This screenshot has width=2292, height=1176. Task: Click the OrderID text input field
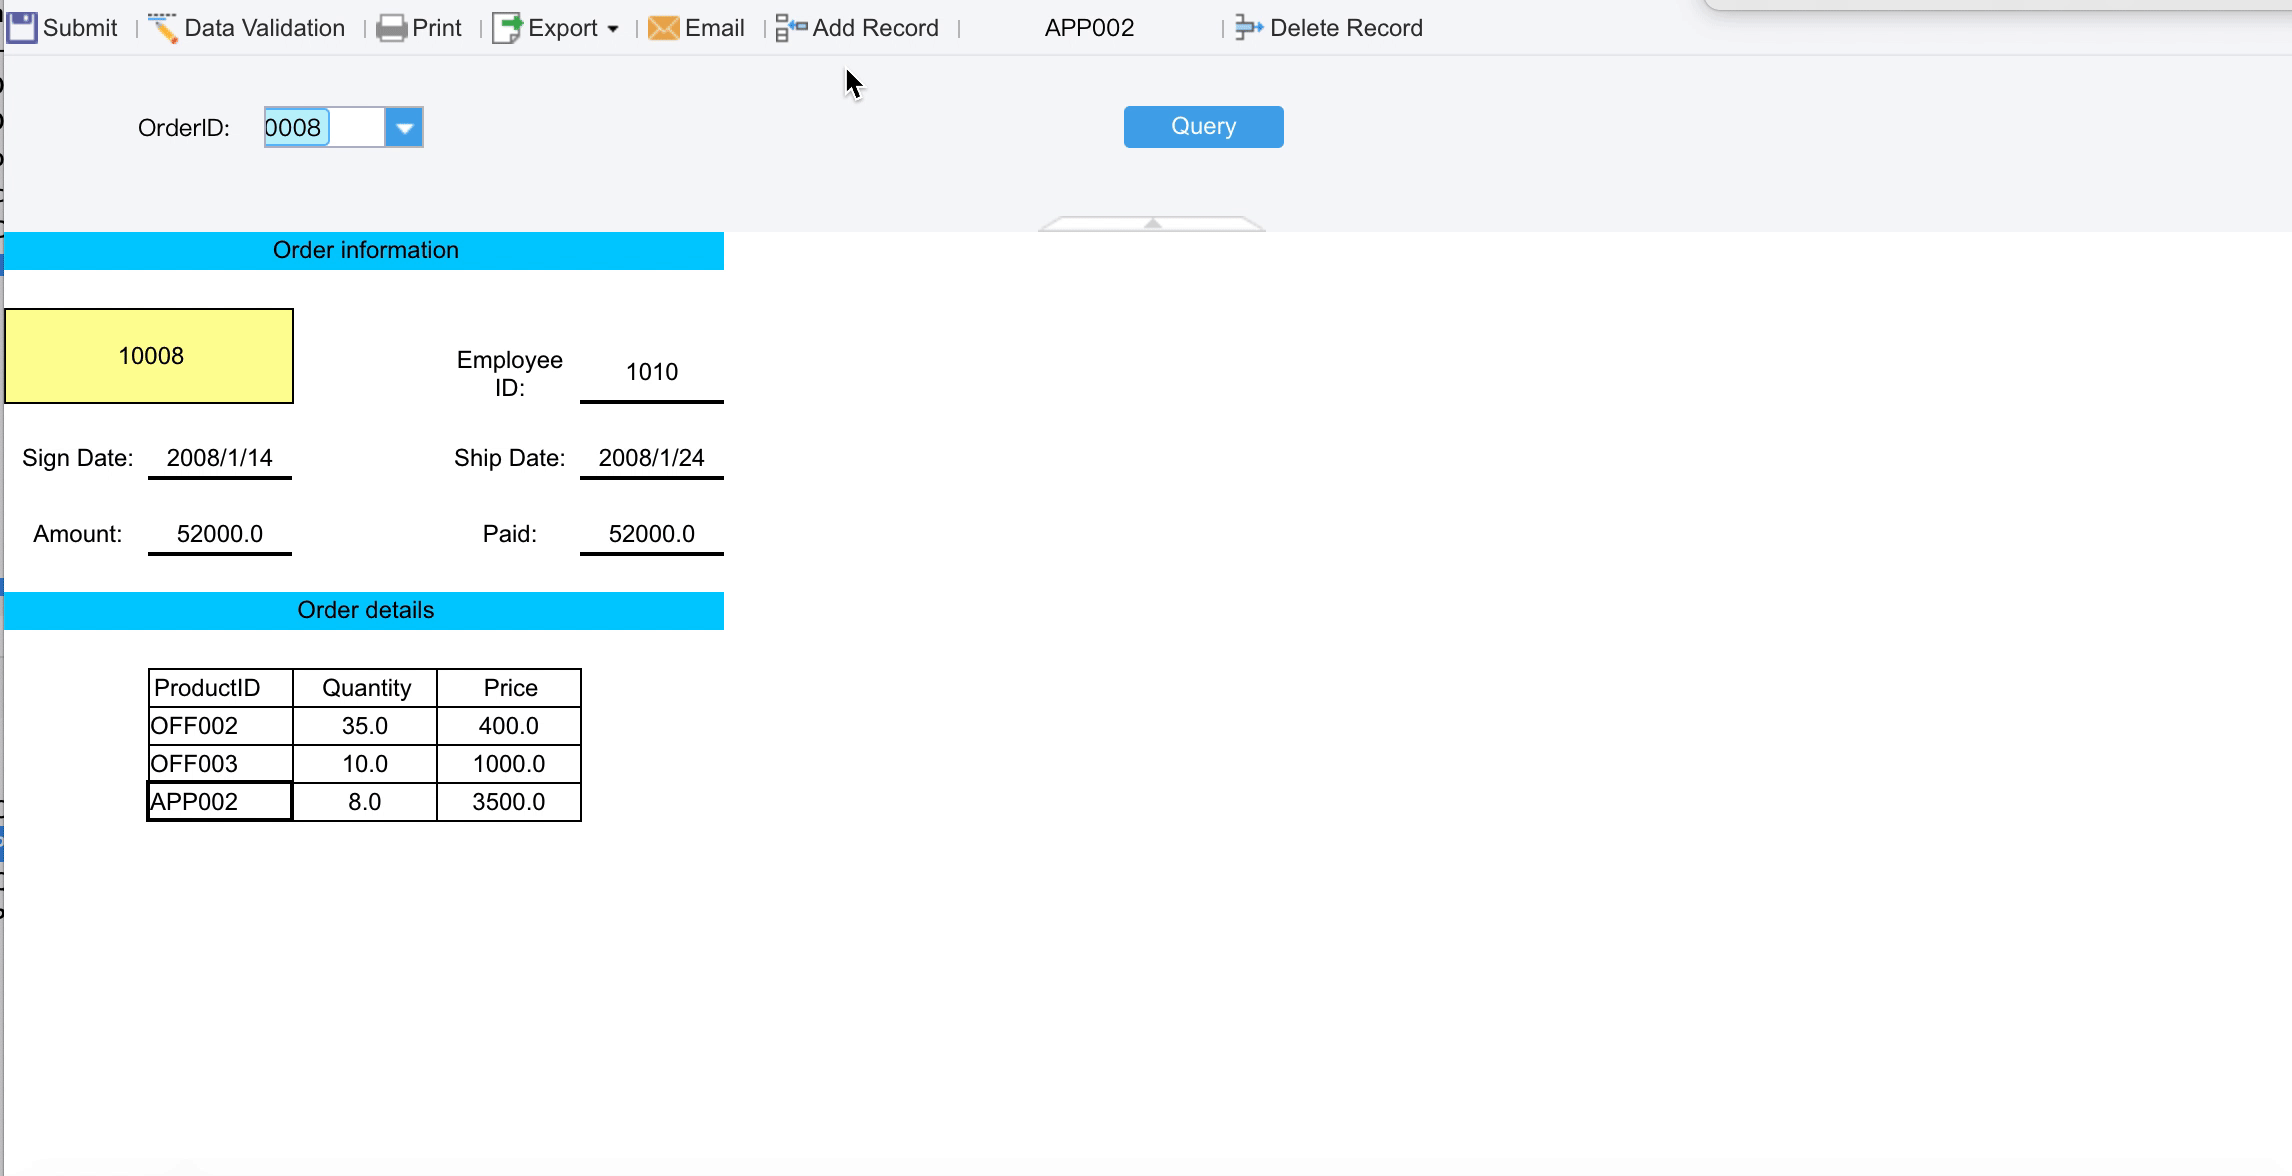323,128
